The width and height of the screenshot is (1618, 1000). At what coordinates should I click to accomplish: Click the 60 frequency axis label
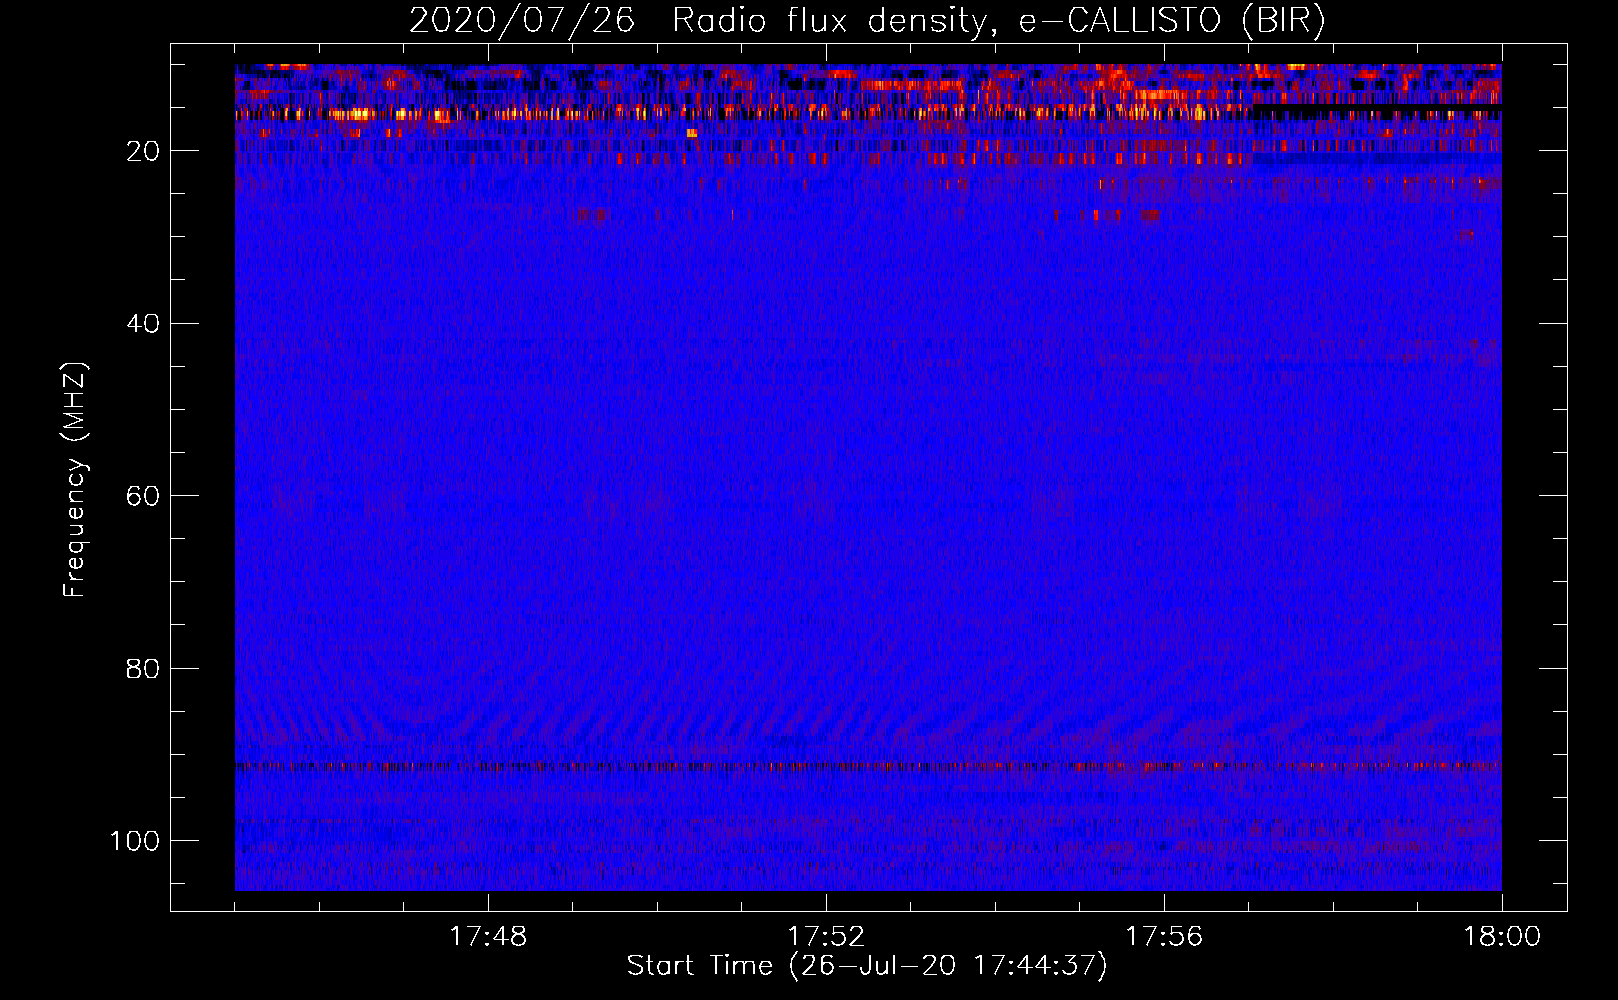click(x=144, y=496)
